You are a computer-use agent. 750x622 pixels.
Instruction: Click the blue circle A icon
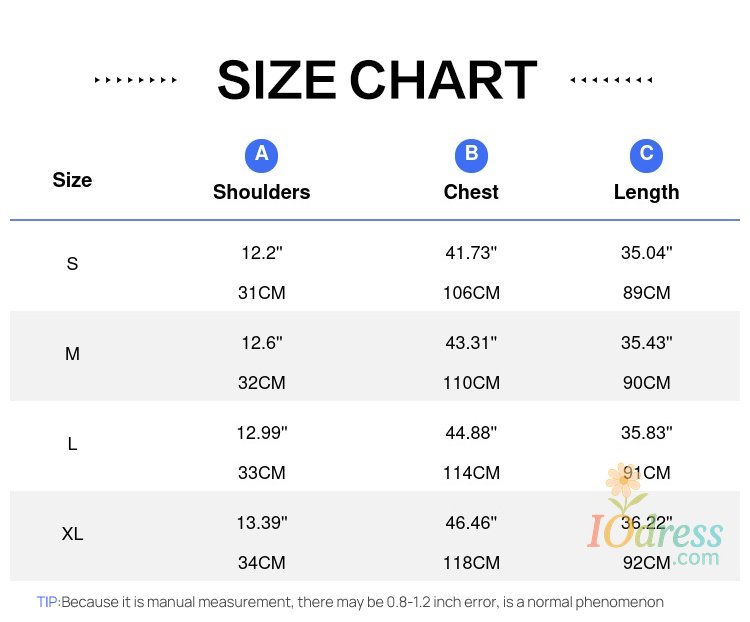coord(261,154)
